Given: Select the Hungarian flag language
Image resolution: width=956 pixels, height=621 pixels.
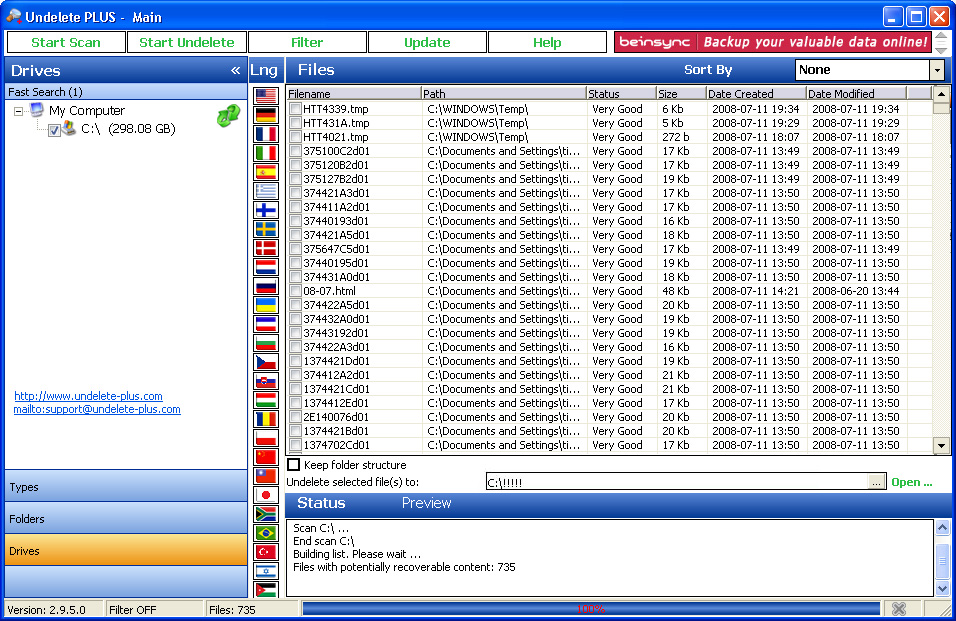Looking at the screenshot, I should click(266, 400).
